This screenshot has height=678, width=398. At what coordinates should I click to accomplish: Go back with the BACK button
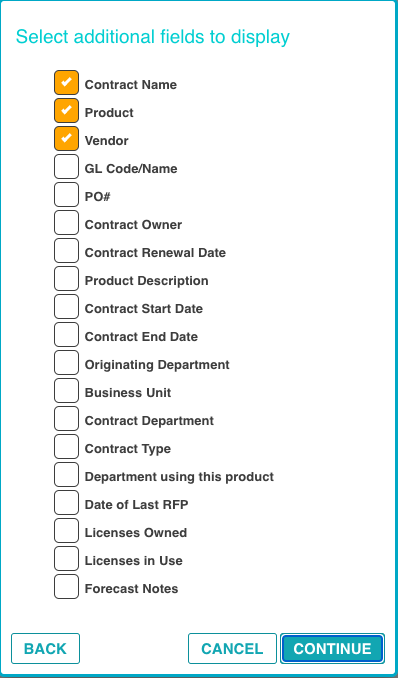coord(45,649)
